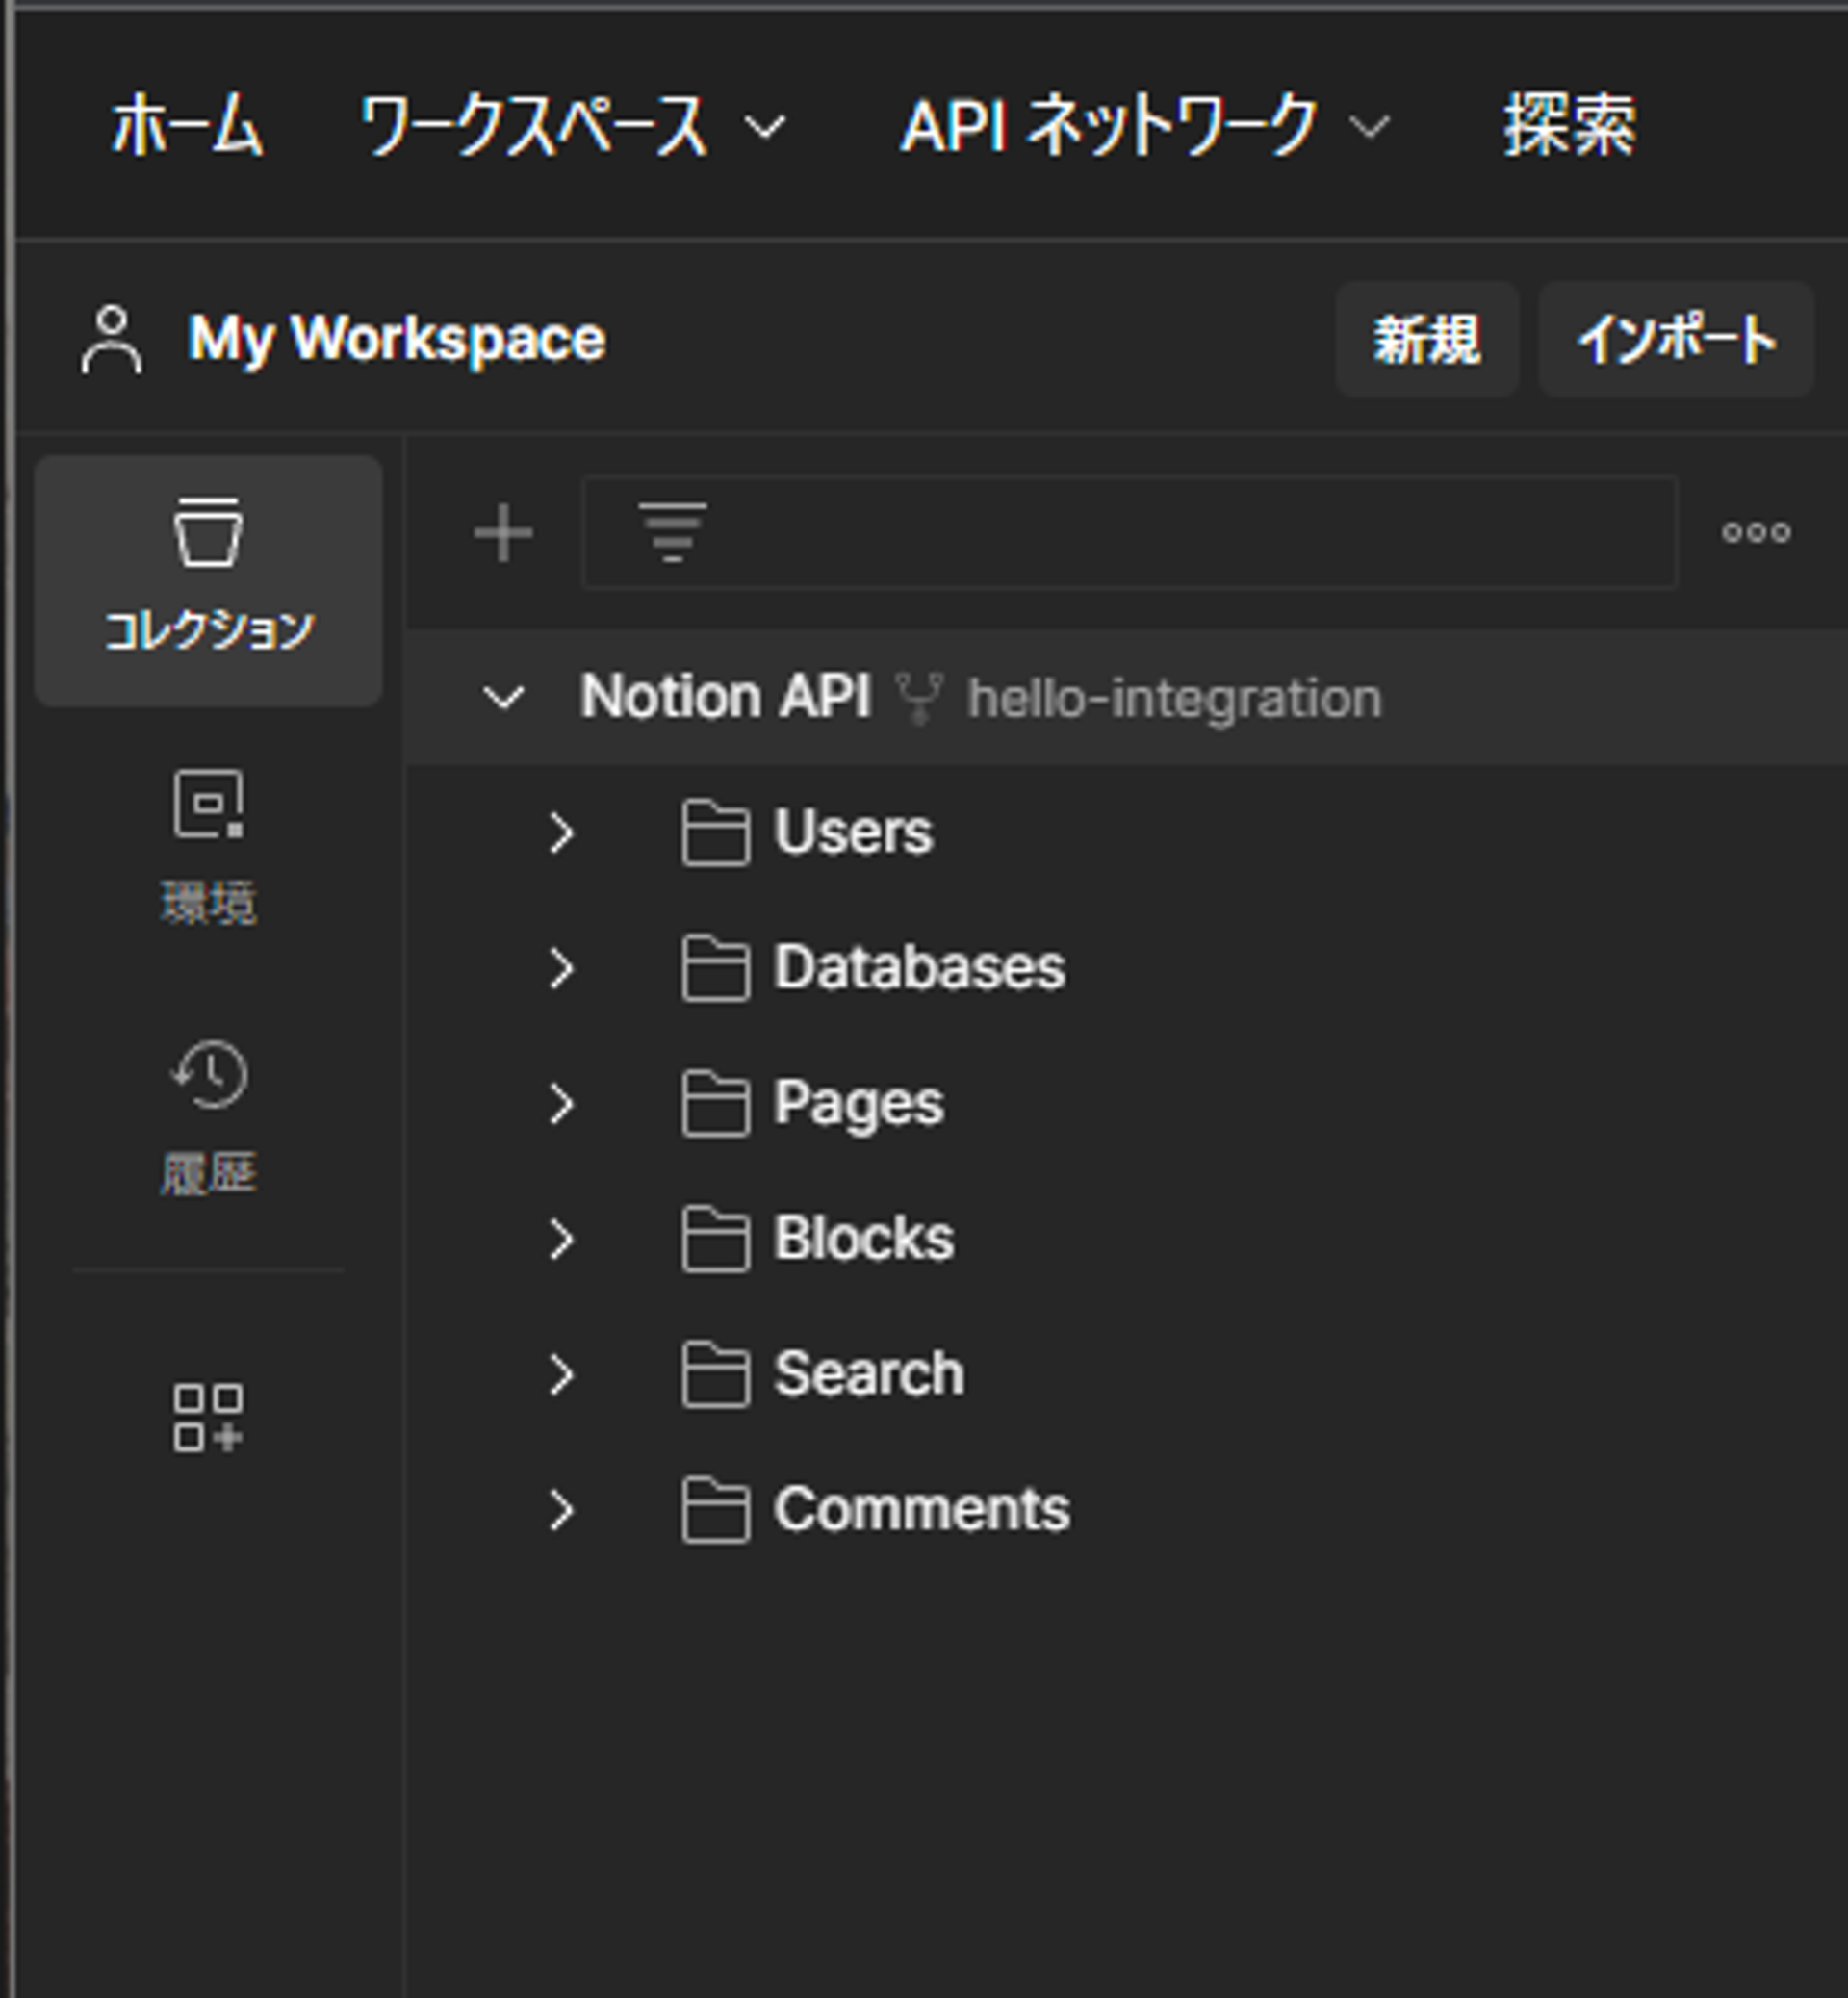
Task: Click the インポート button
Action: point(1676,338)
